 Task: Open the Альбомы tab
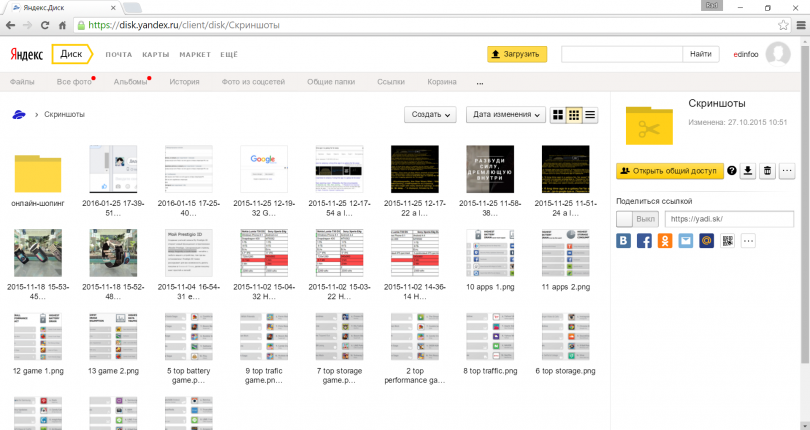[x=129, y=81]
